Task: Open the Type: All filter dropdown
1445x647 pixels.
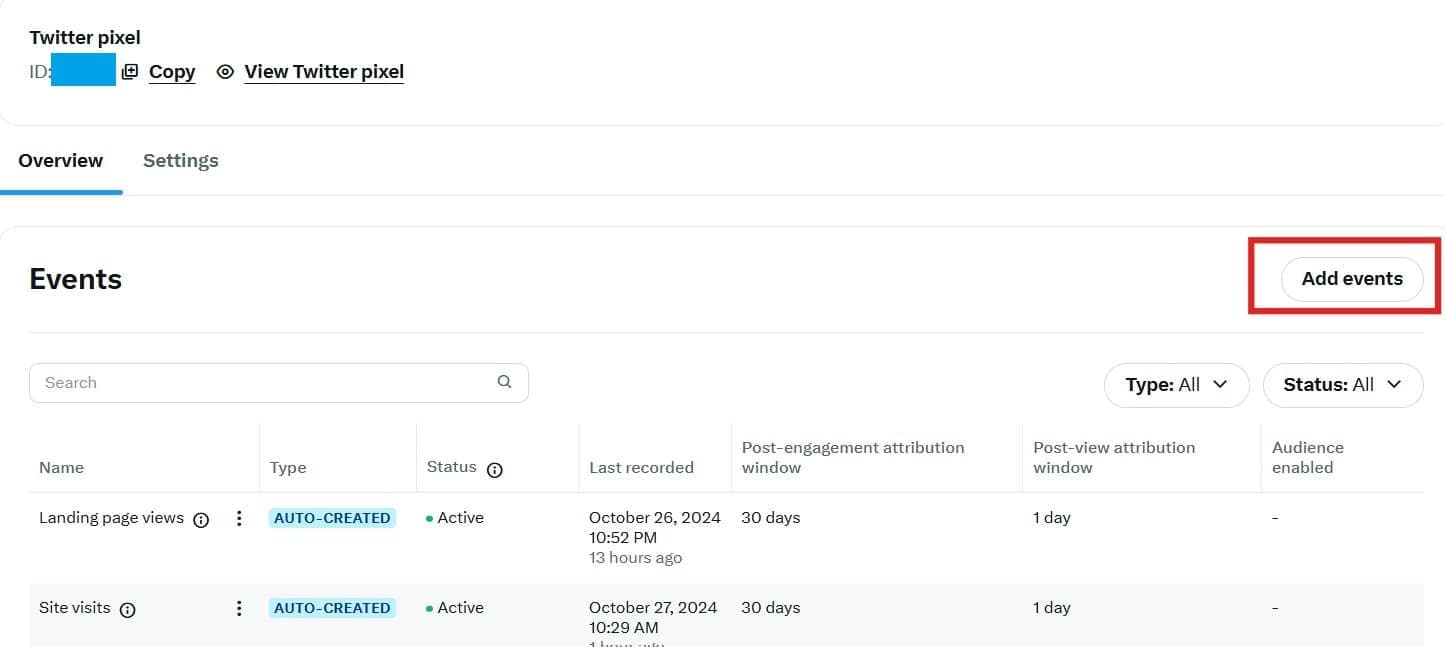Action: [1176, 384]
